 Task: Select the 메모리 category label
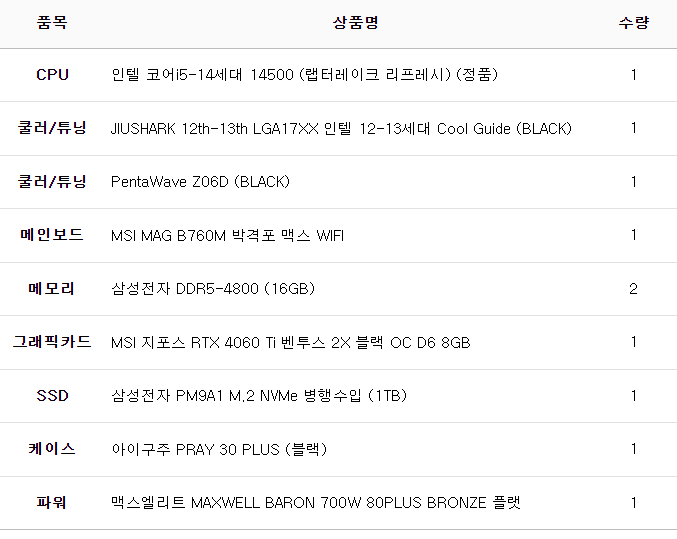point(52,289)
